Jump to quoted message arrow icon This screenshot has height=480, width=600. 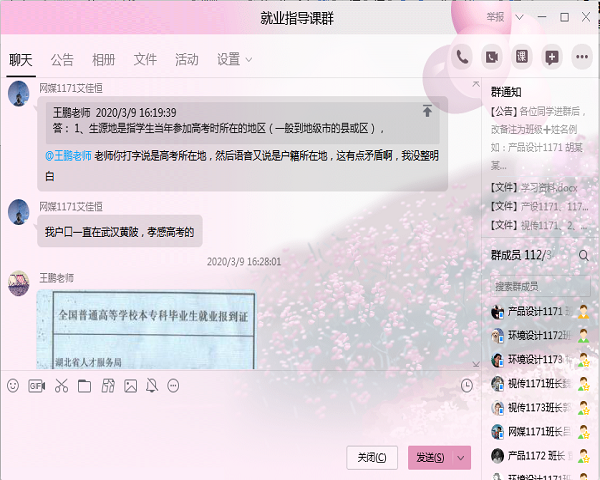click(427, 111)
